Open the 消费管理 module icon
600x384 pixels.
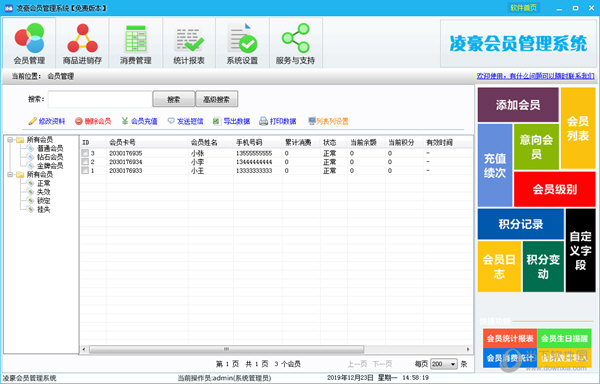pos(135,43)
